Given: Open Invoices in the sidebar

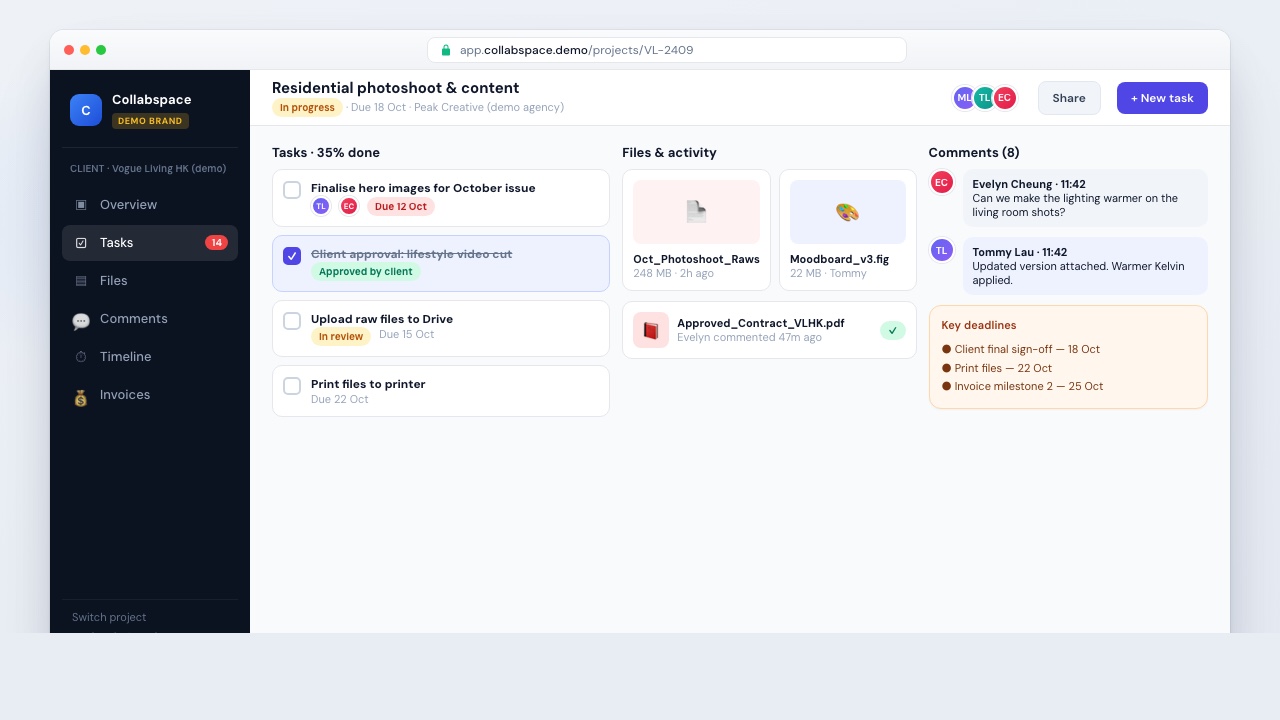Looking at the screenshot, I should [x=150, y=395].
